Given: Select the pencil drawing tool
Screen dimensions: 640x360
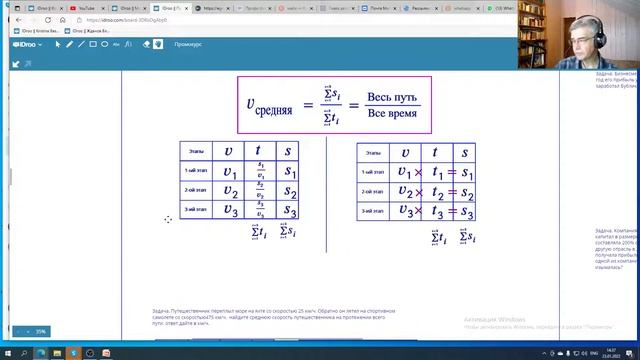Looking at the screenshot, I should point(69,44).
